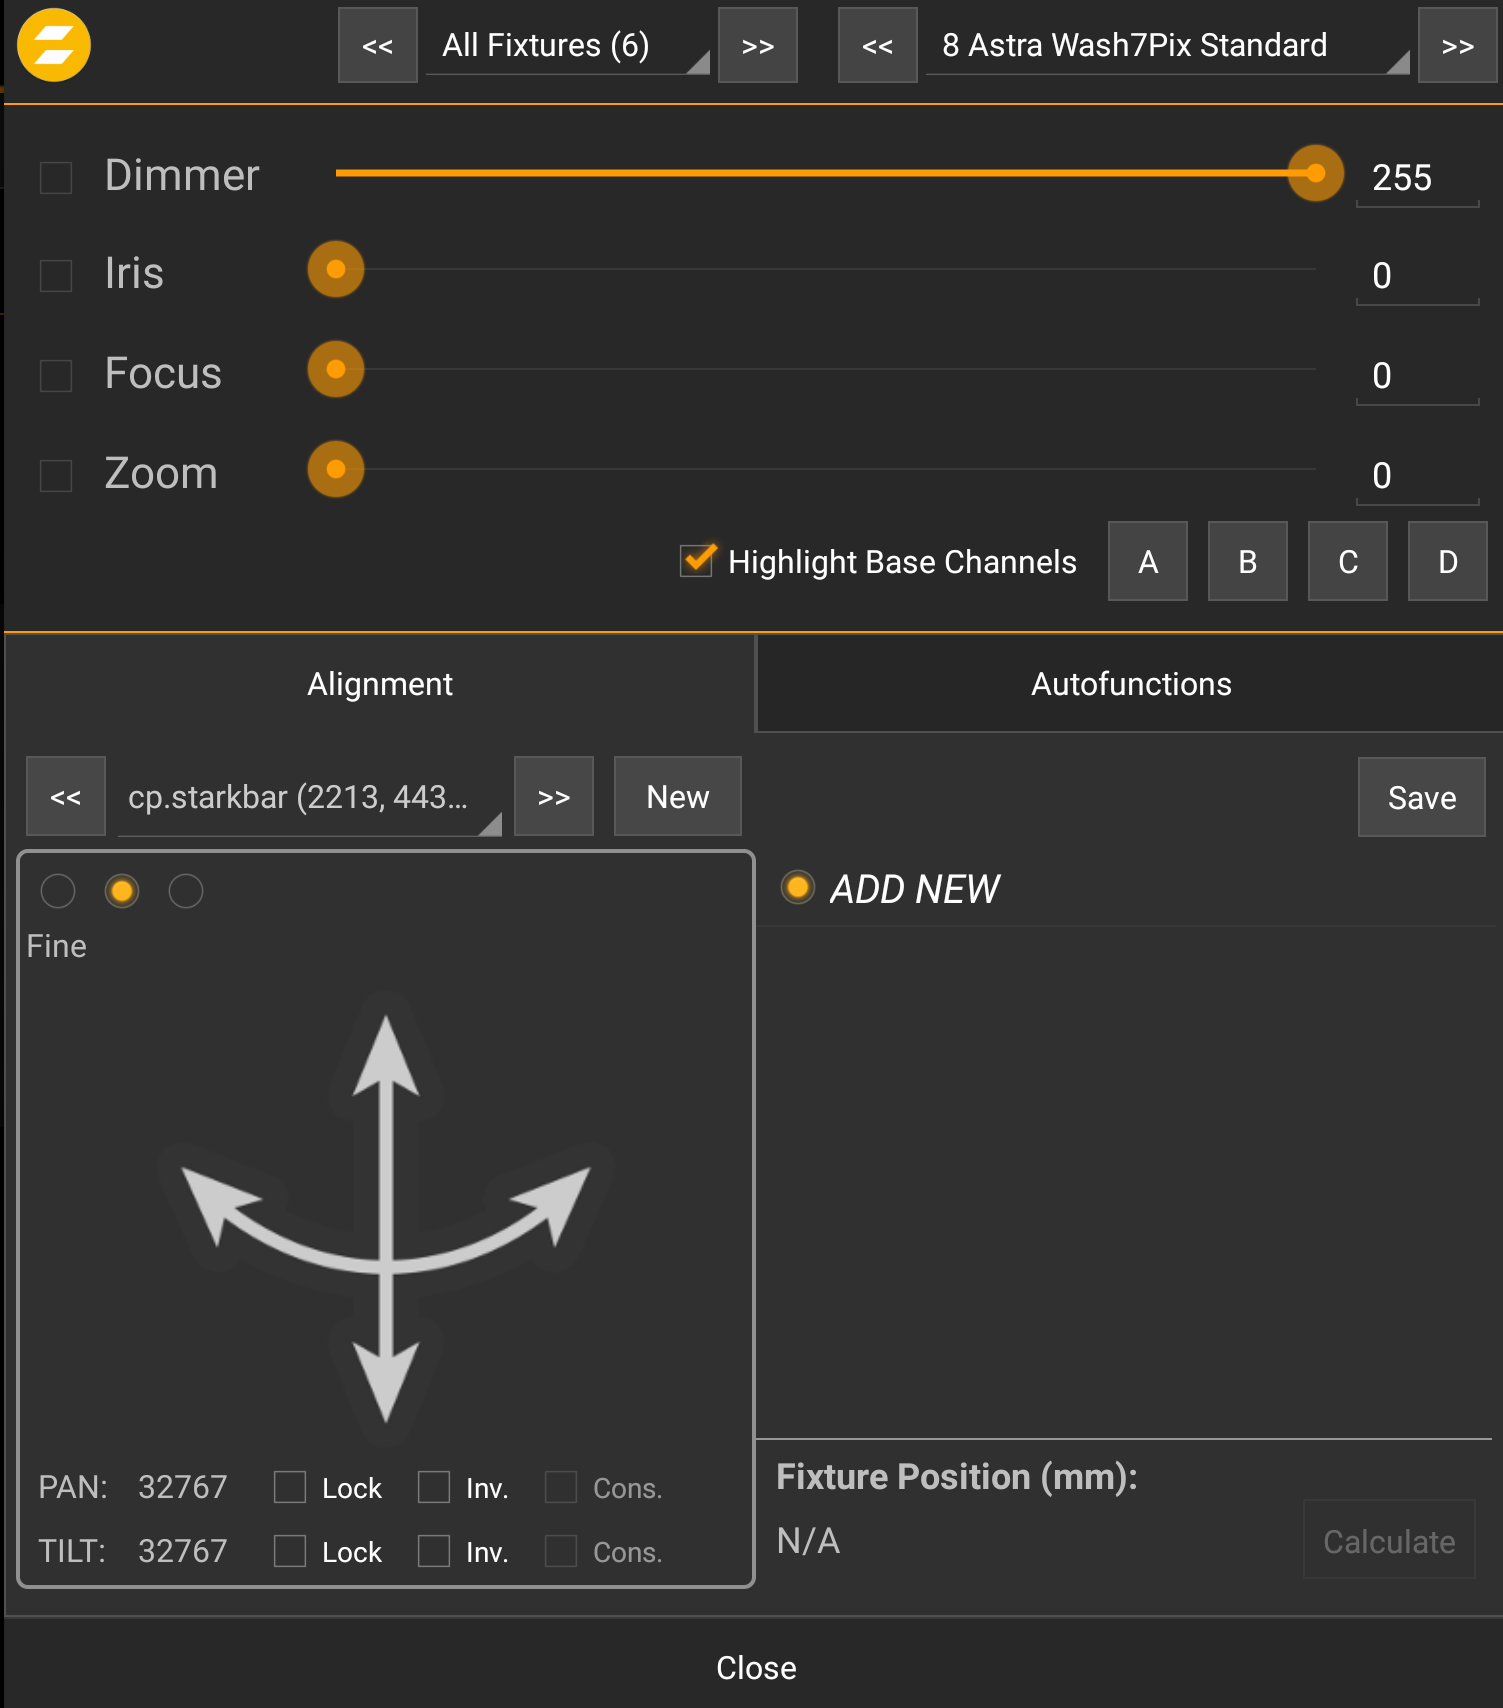This screenshot has height=1708, width=1503.
Task: Click the pan/tilt arrows control pad
Action: [386, 1218]
